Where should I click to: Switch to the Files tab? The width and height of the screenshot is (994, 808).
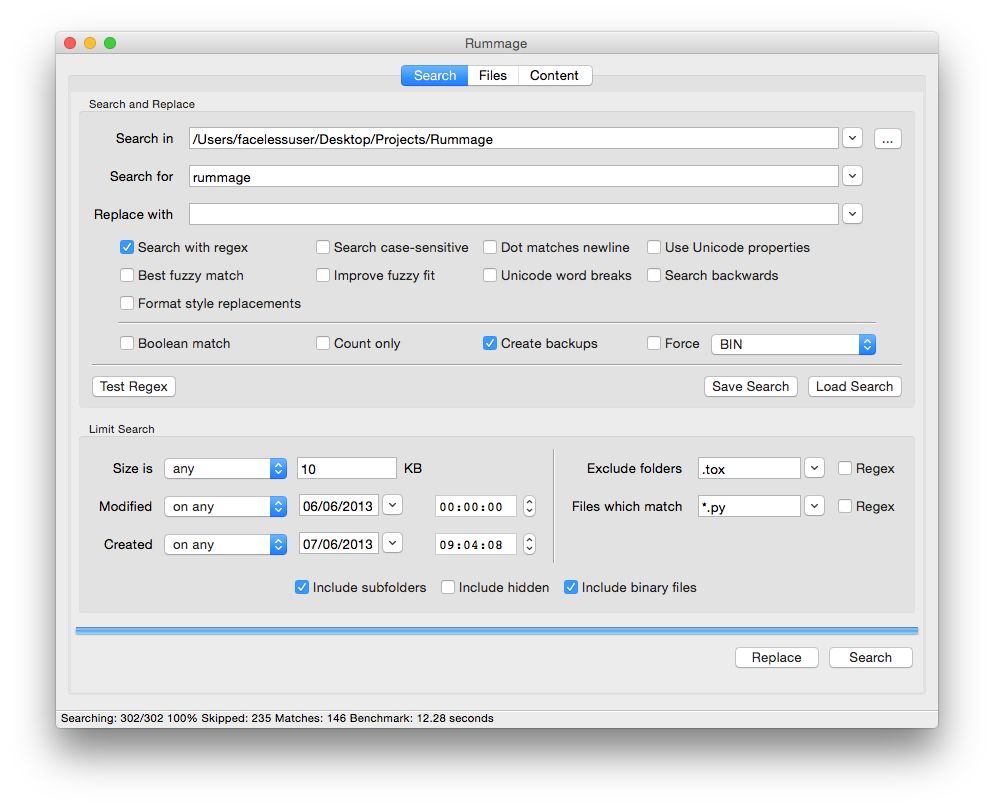coord(492,75)
